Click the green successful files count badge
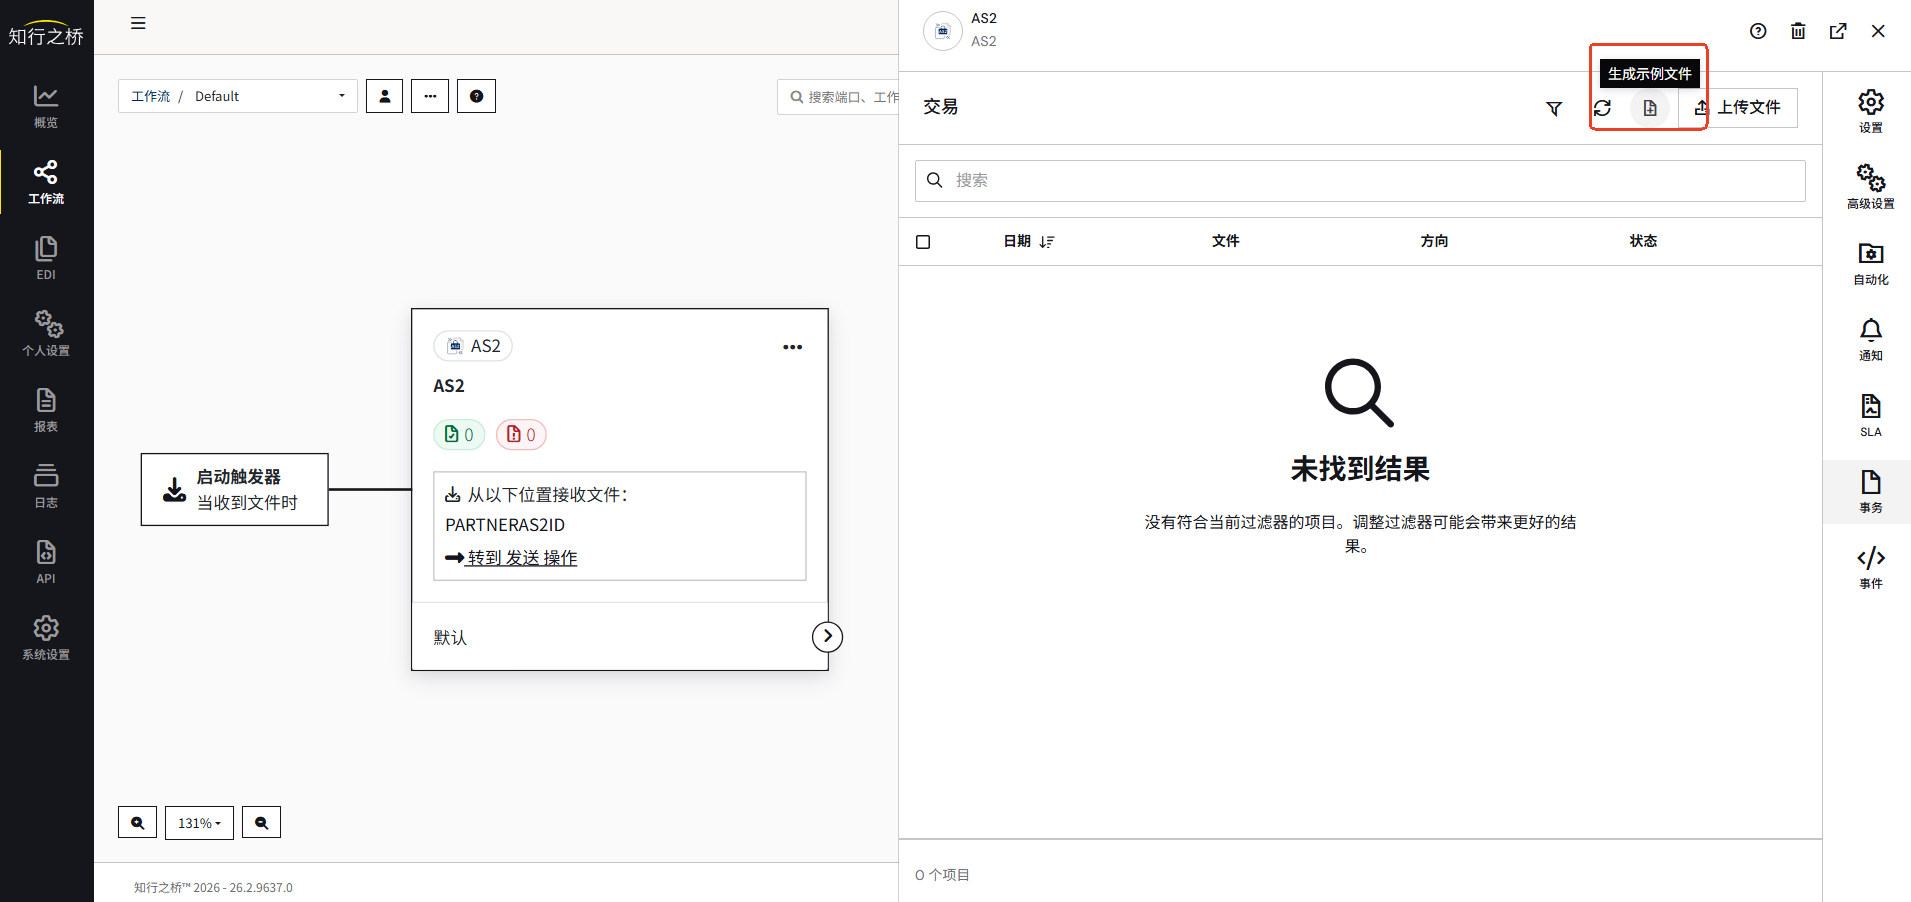 [x=459, y=434]
